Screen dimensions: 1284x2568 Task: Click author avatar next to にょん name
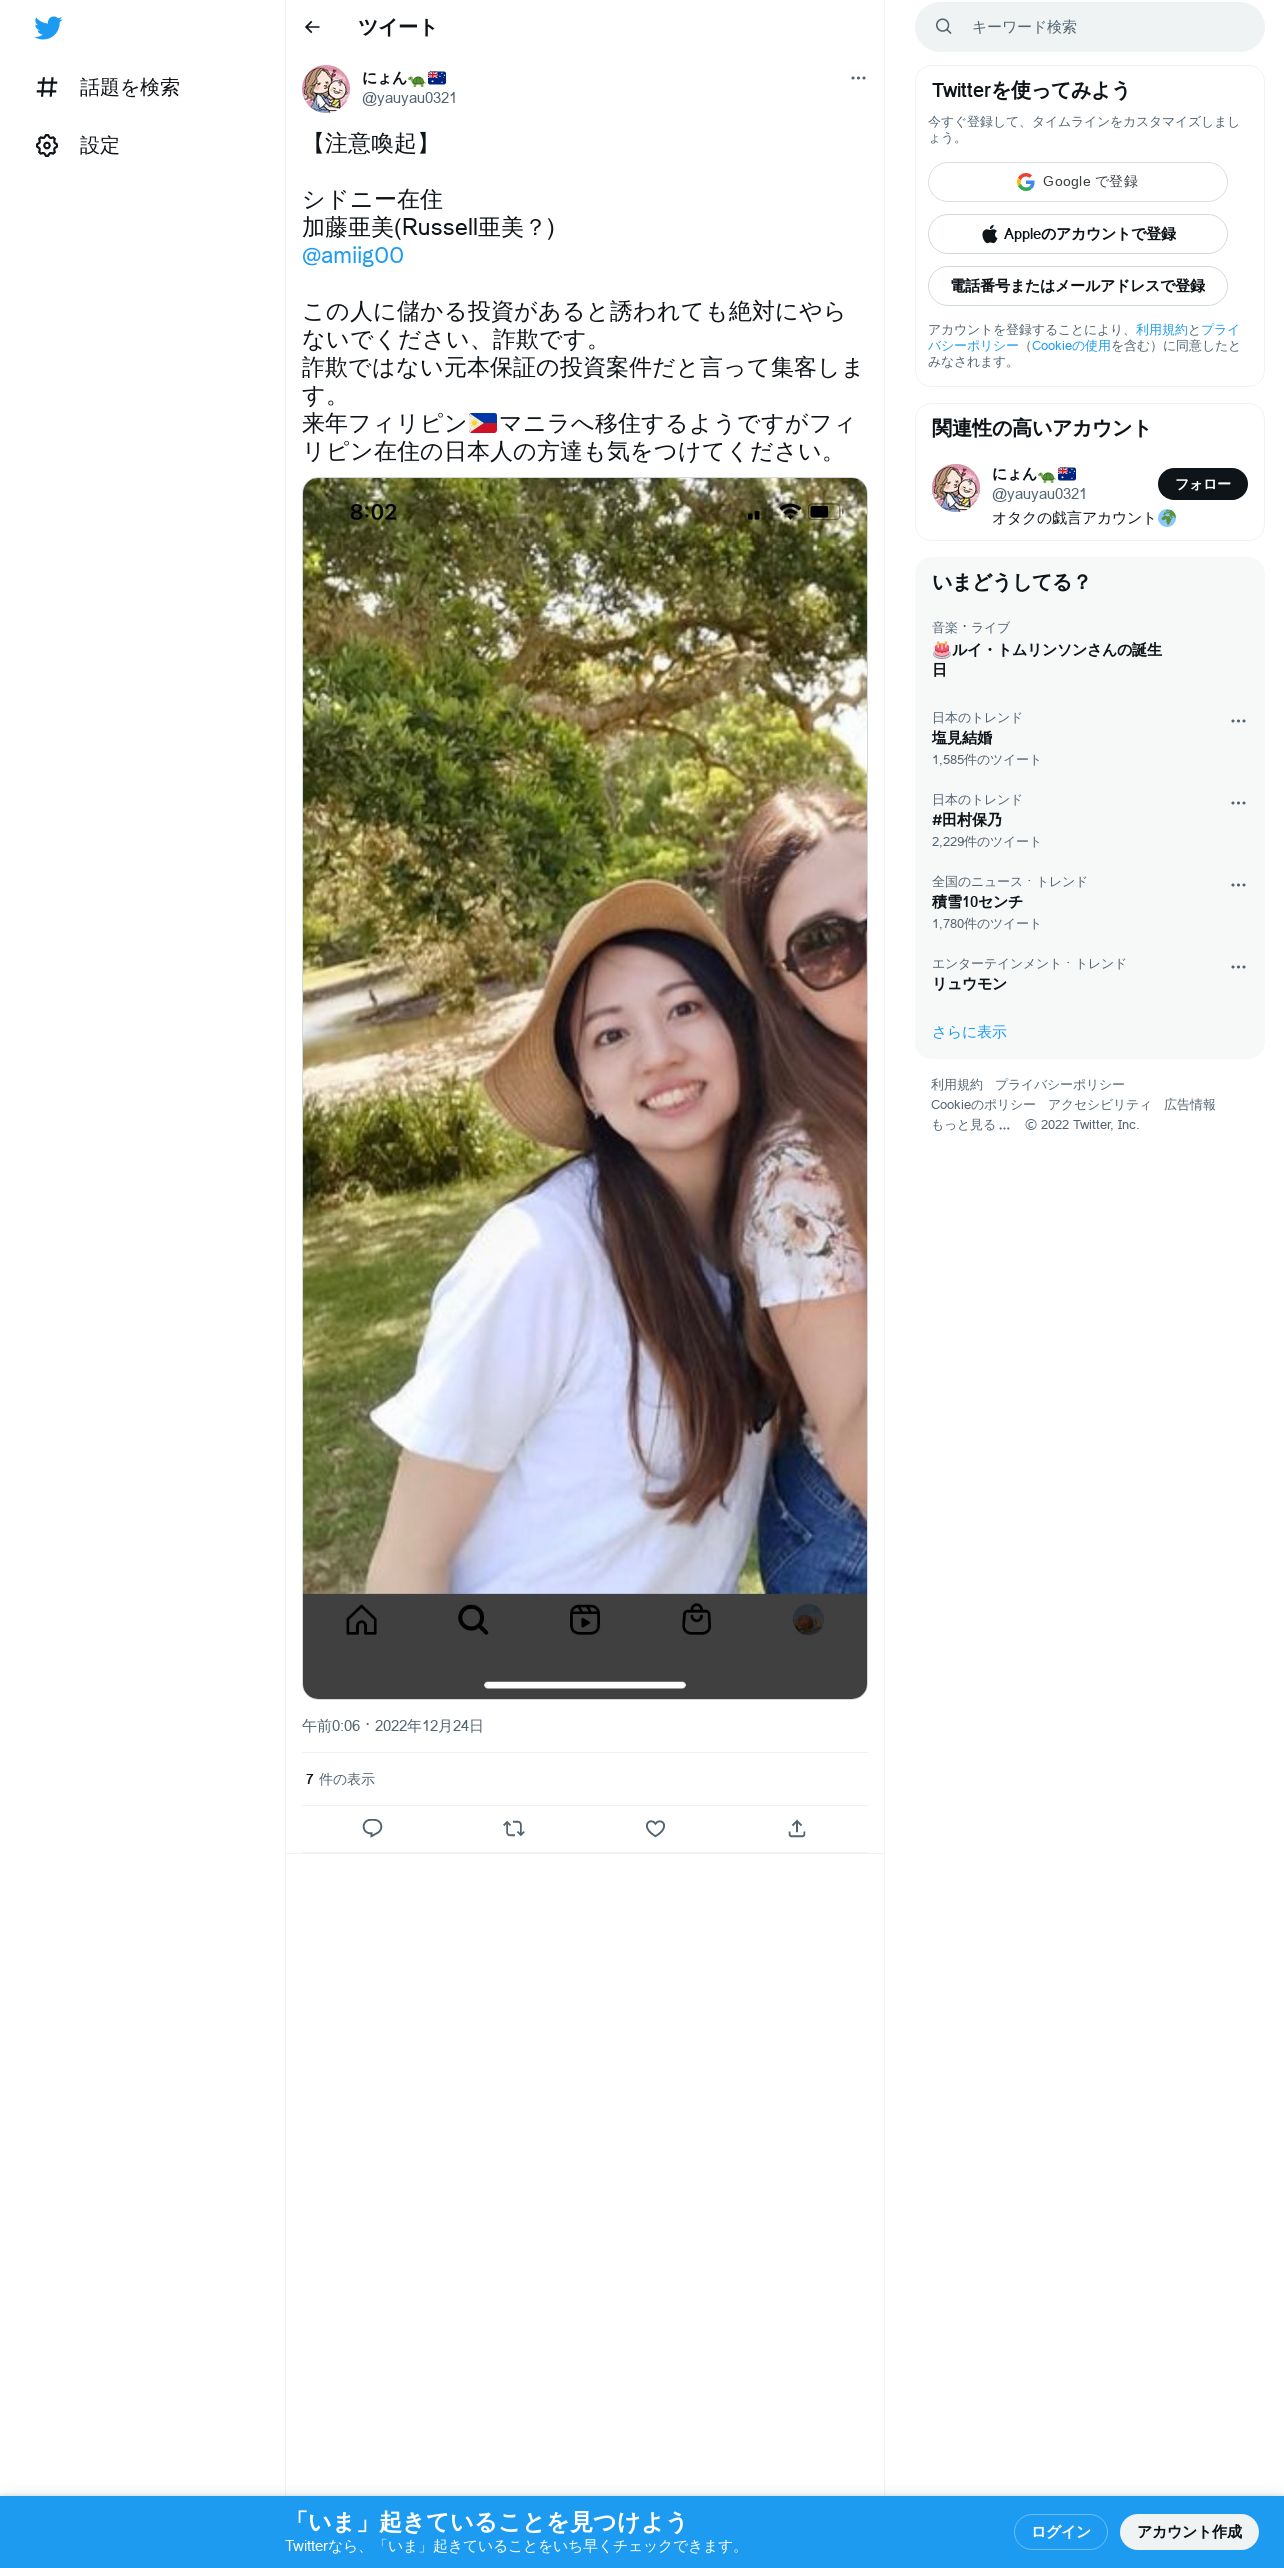(326, 88)
